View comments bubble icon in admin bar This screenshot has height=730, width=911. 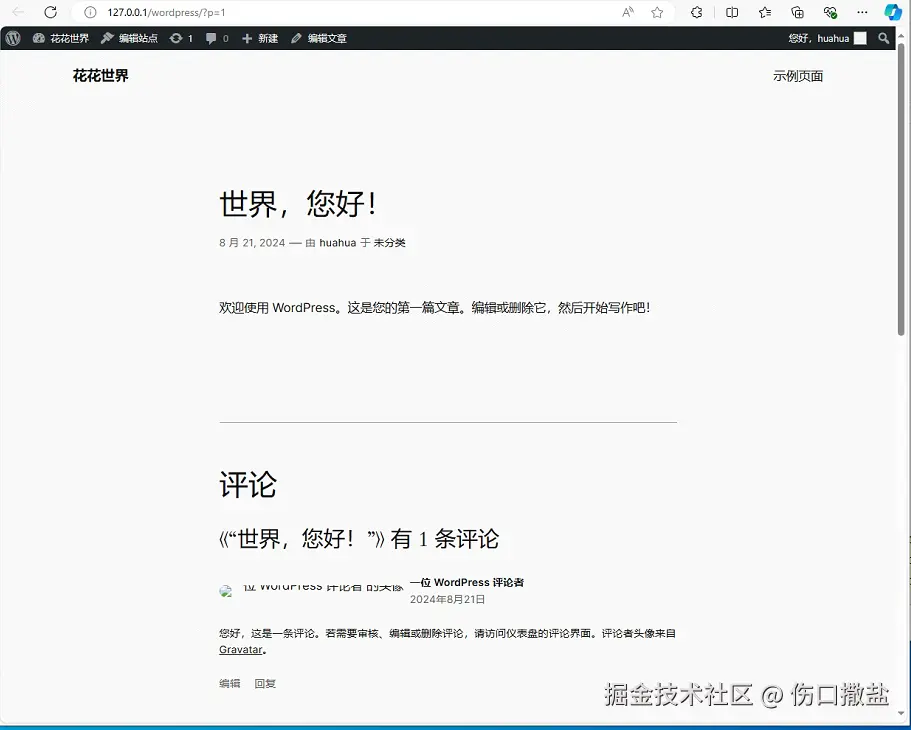coord(217,38)
